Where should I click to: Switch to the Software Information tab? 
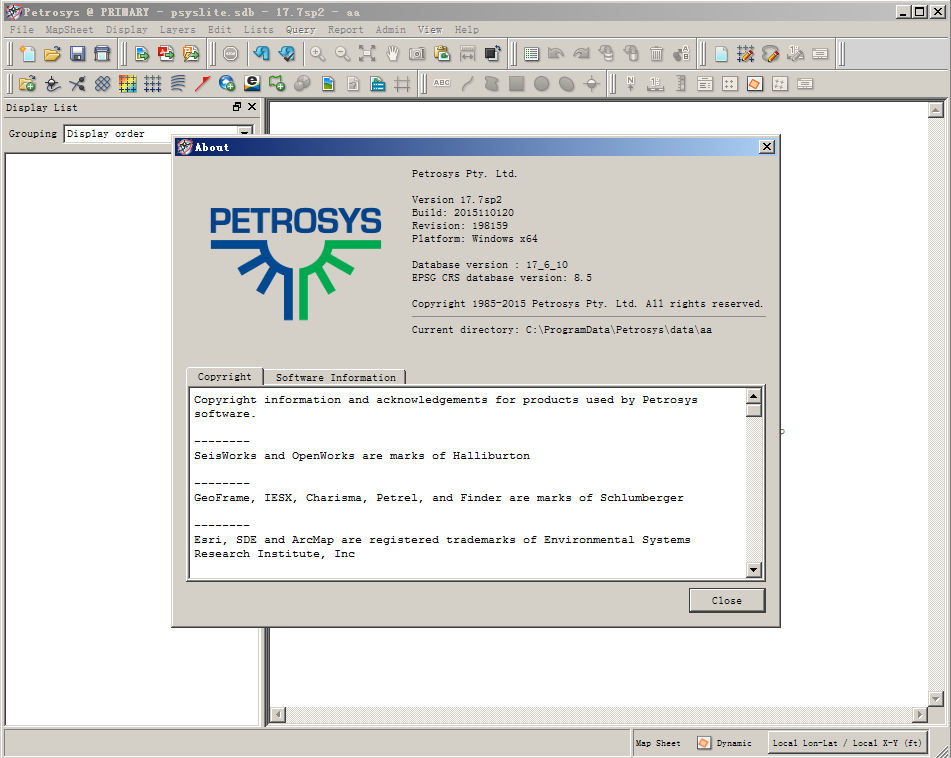point(335,377)
